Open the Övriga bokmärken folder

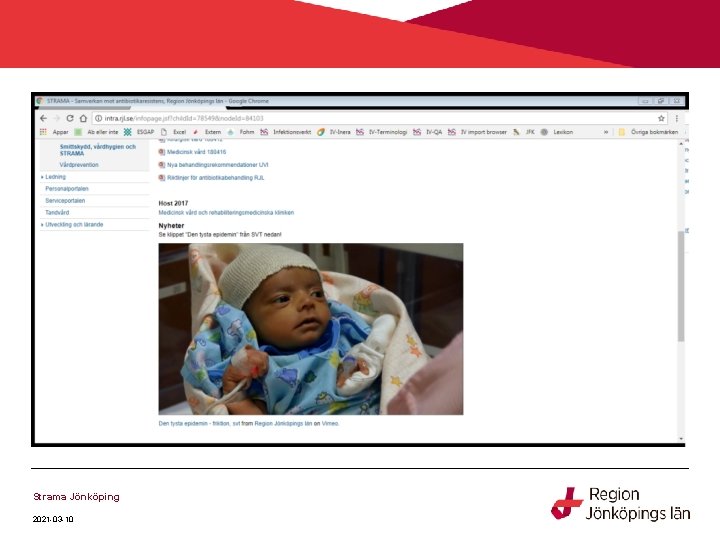tap(648, 132)
